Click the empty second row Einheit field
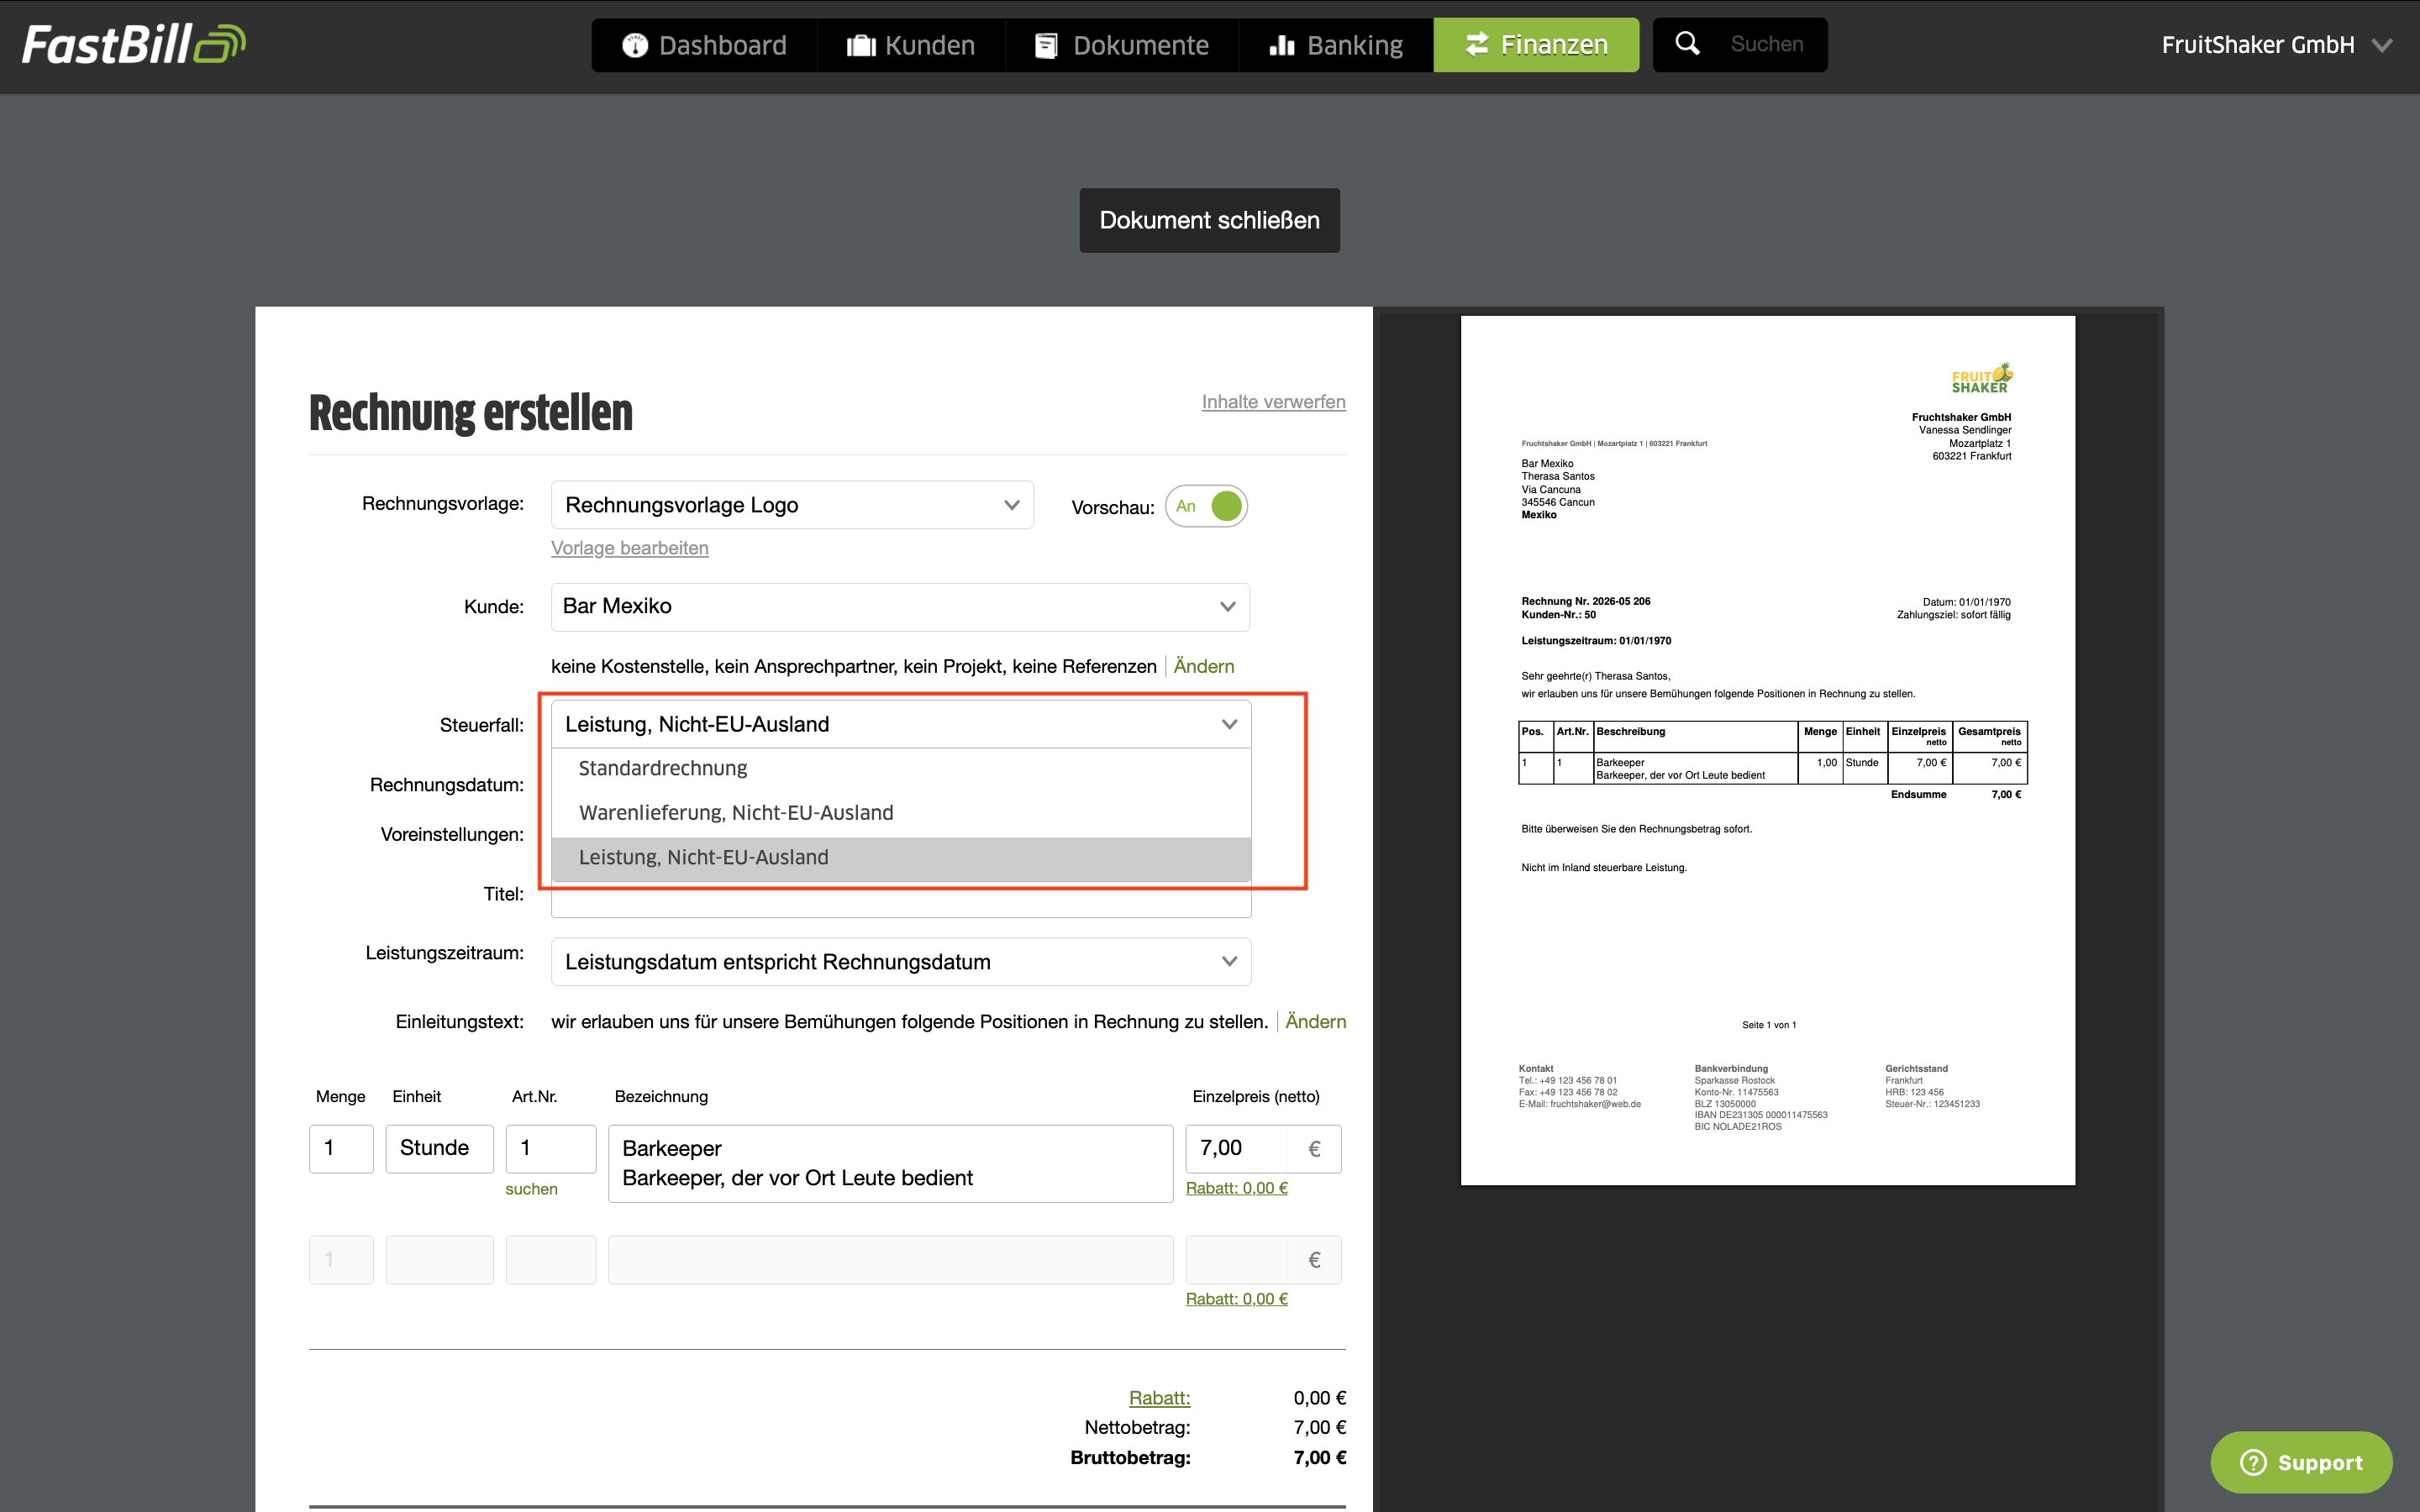2420x1512 pixels. point(439,1260)
